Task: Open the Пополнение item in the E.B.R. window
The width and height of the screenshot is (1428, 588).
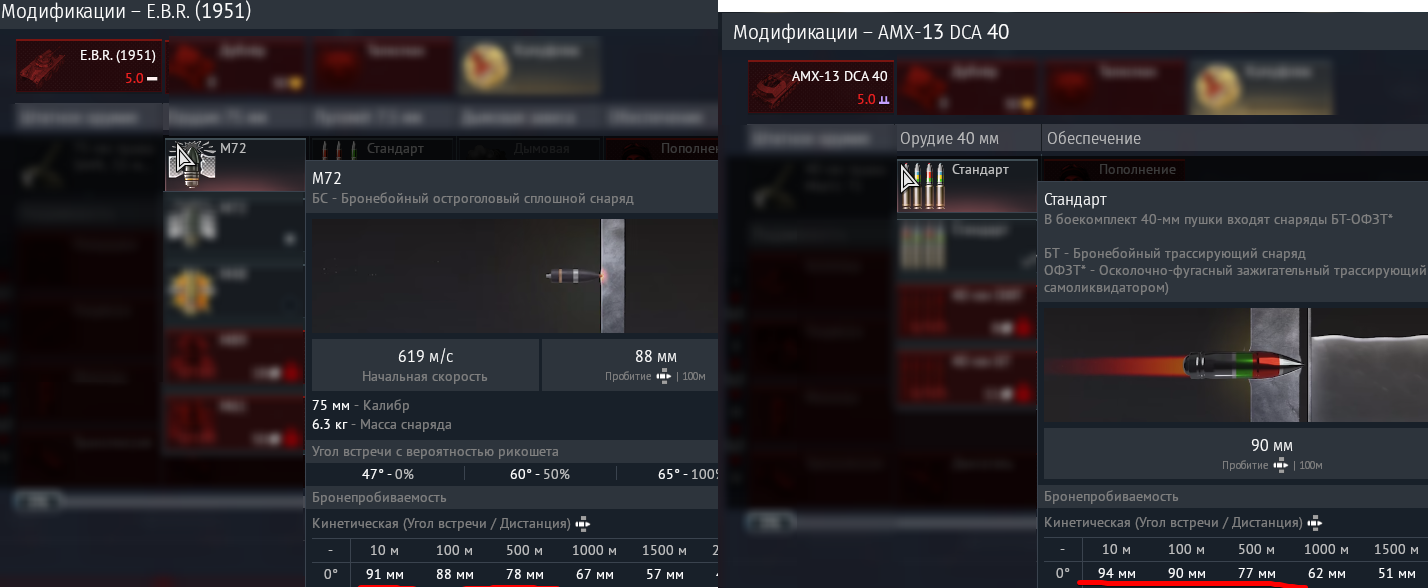Action: (662, 148)
